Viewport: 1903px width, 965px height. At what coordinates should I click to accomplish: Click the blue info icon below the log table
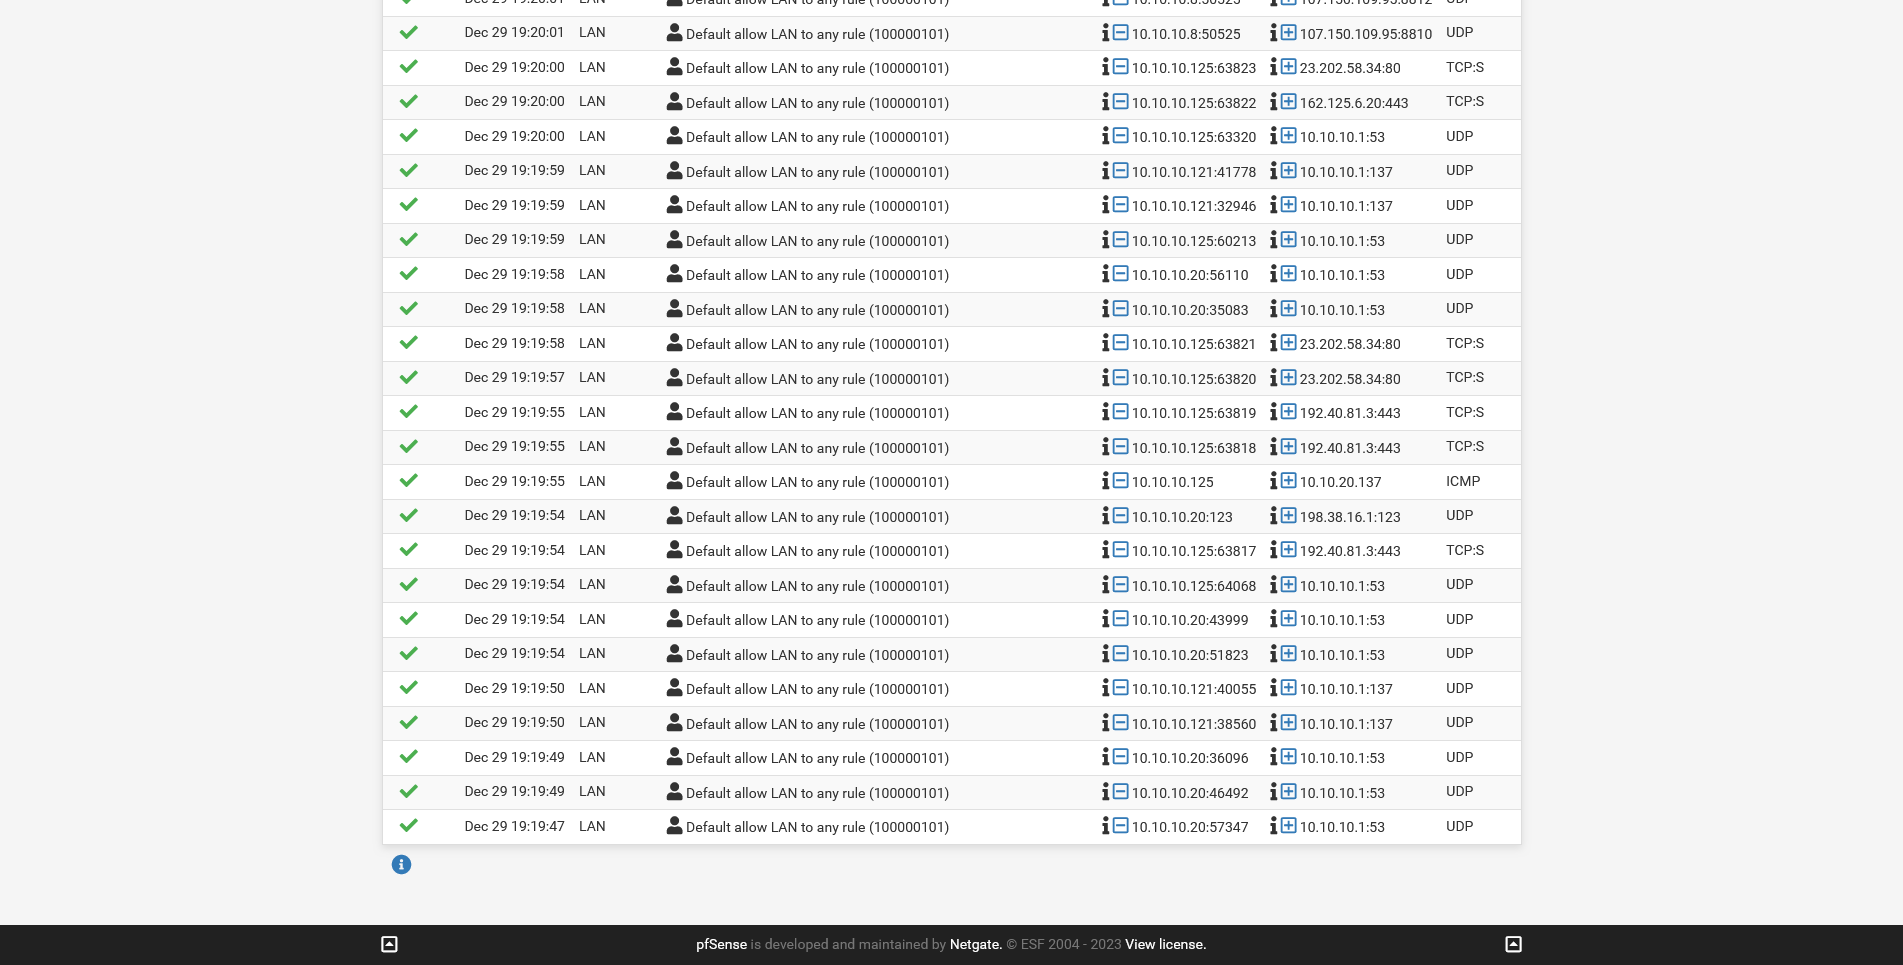(401, 865)
